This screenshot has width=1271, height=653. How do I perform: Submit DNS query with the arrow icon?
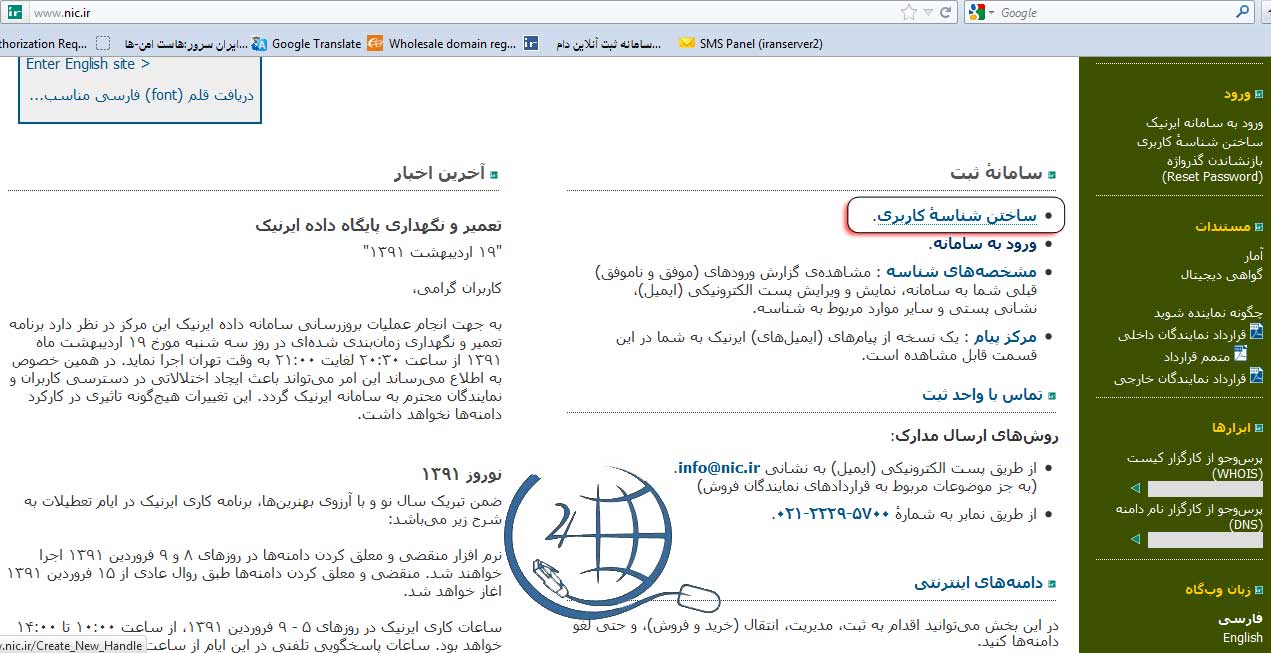coord(1135,540)
